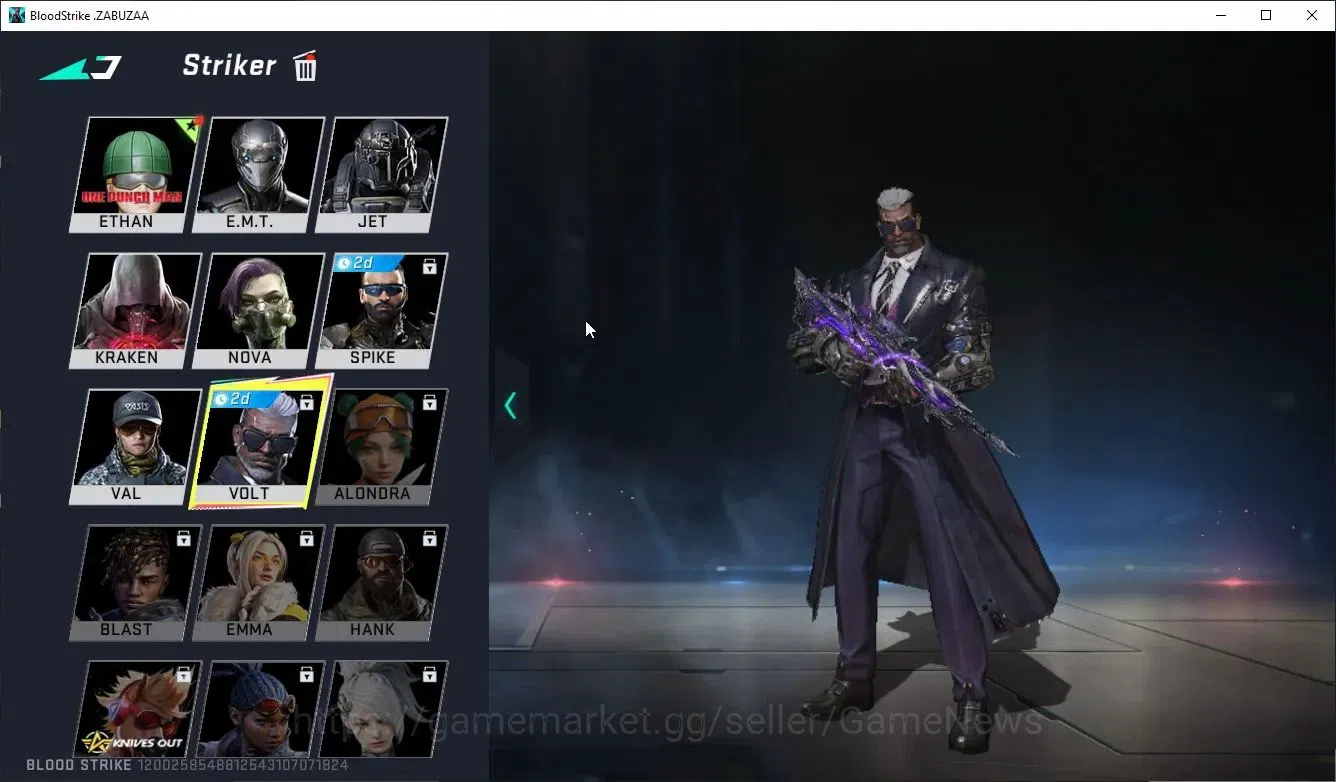Screen dimensions: 1336x782
Task: Maximize the BloodStrike window
Action: click(1266, 15)
